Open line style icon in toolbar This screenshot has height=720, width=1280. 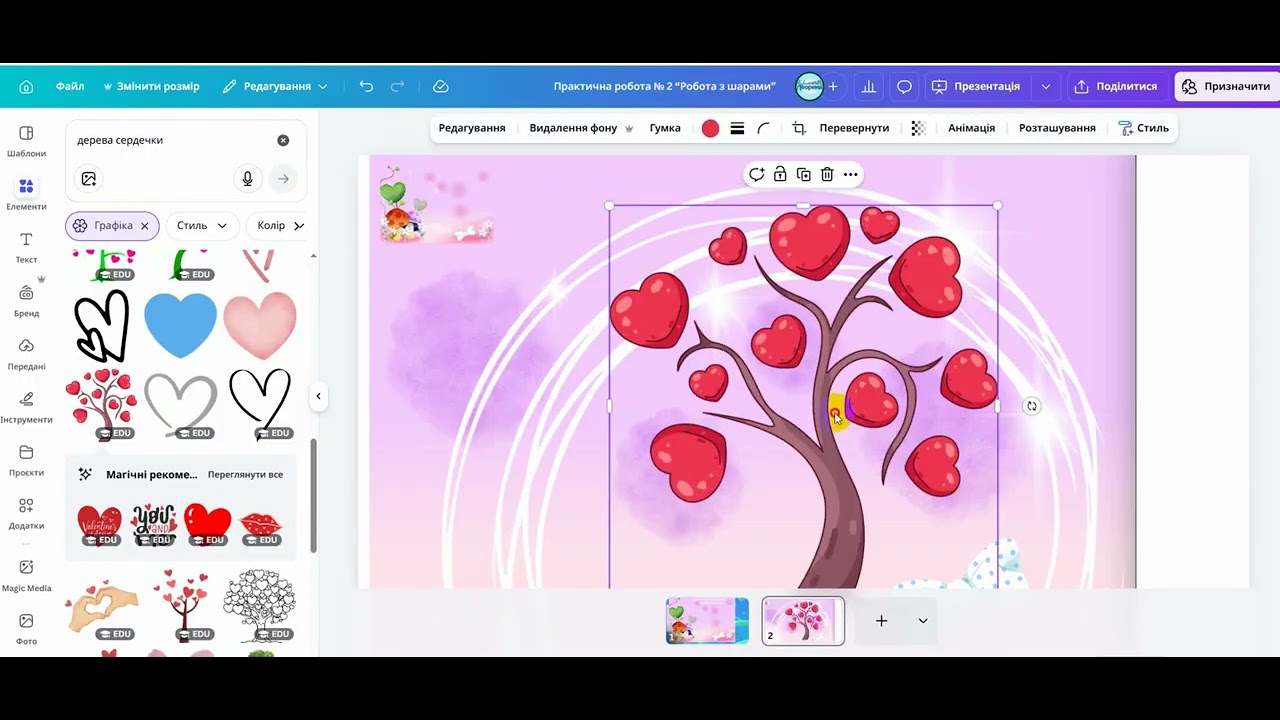pos(737,128)
